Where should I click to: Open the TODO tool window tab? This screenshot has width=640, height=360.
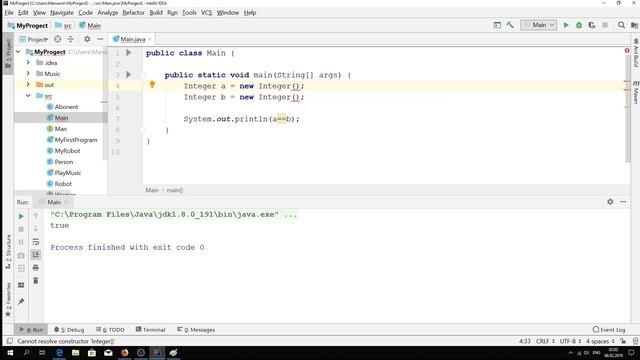point(110,329)
